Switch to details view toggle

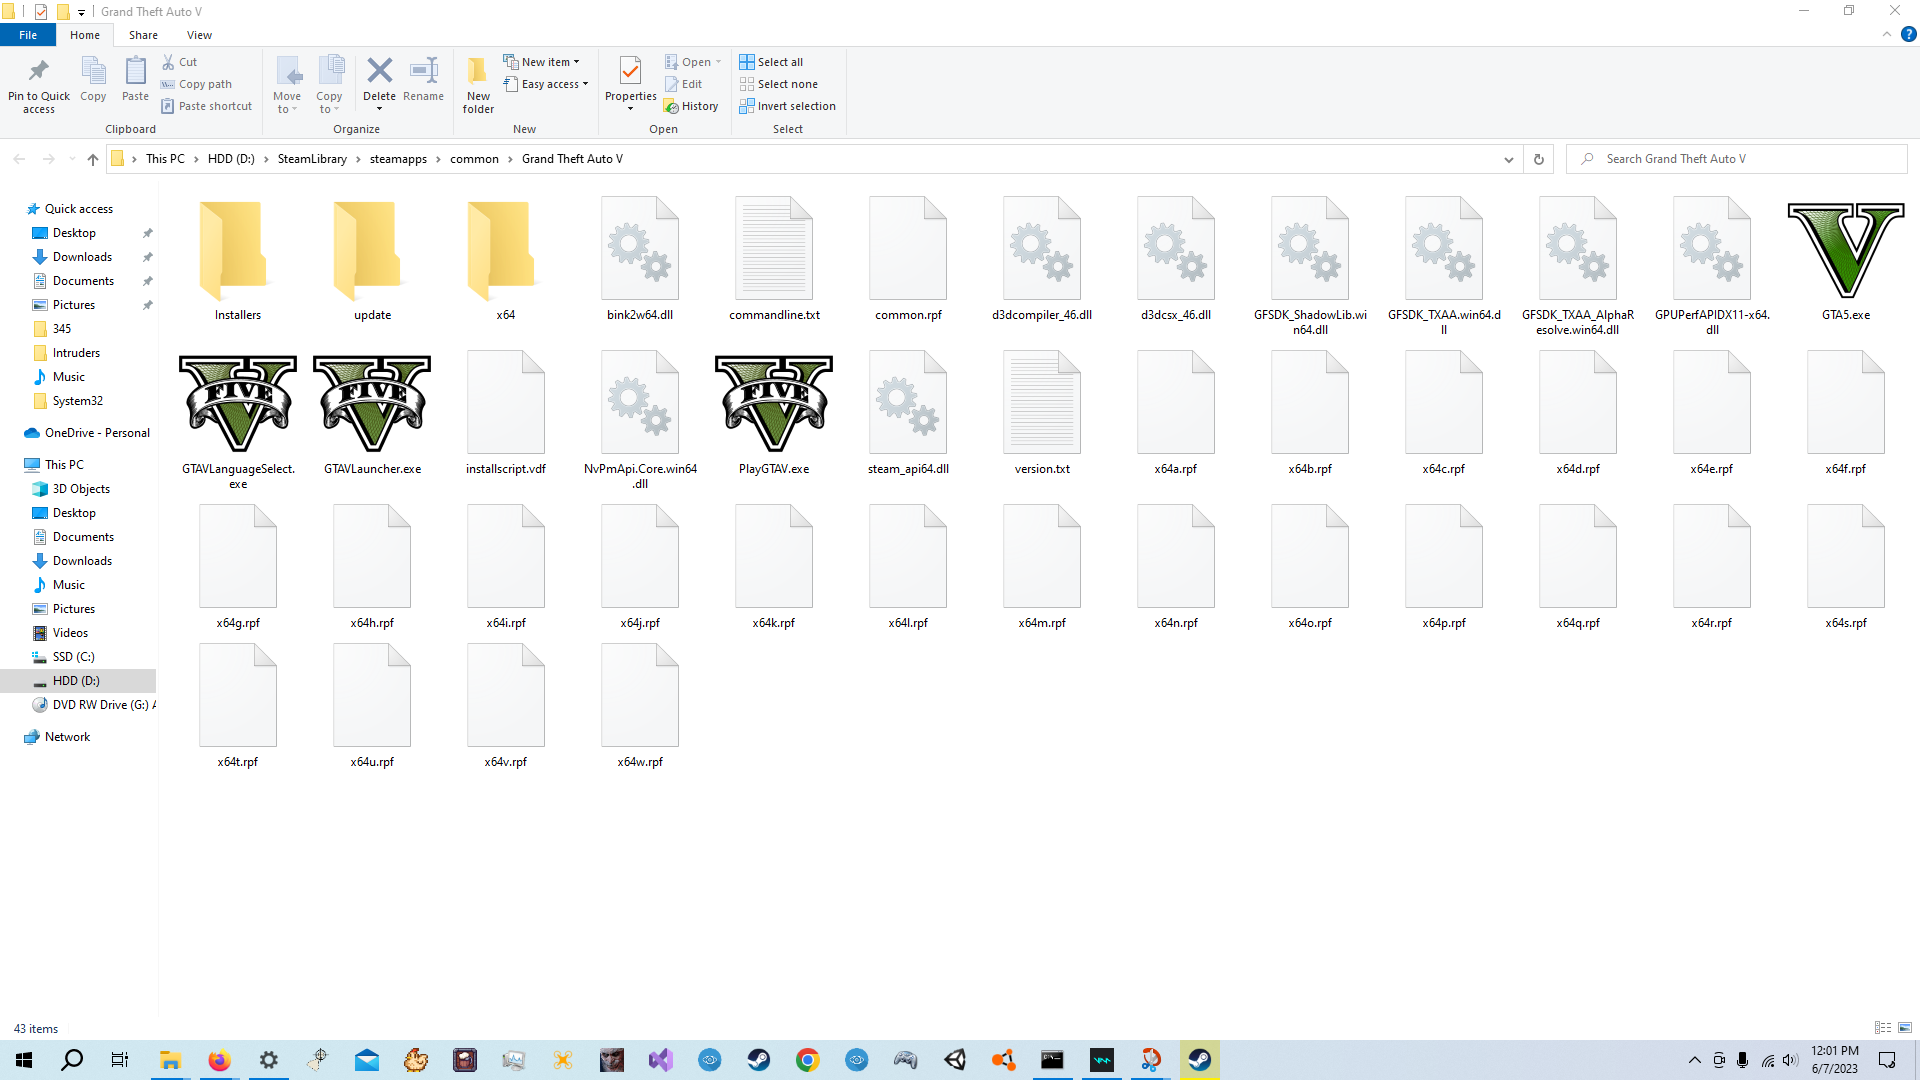[x=1883, y=1028]
